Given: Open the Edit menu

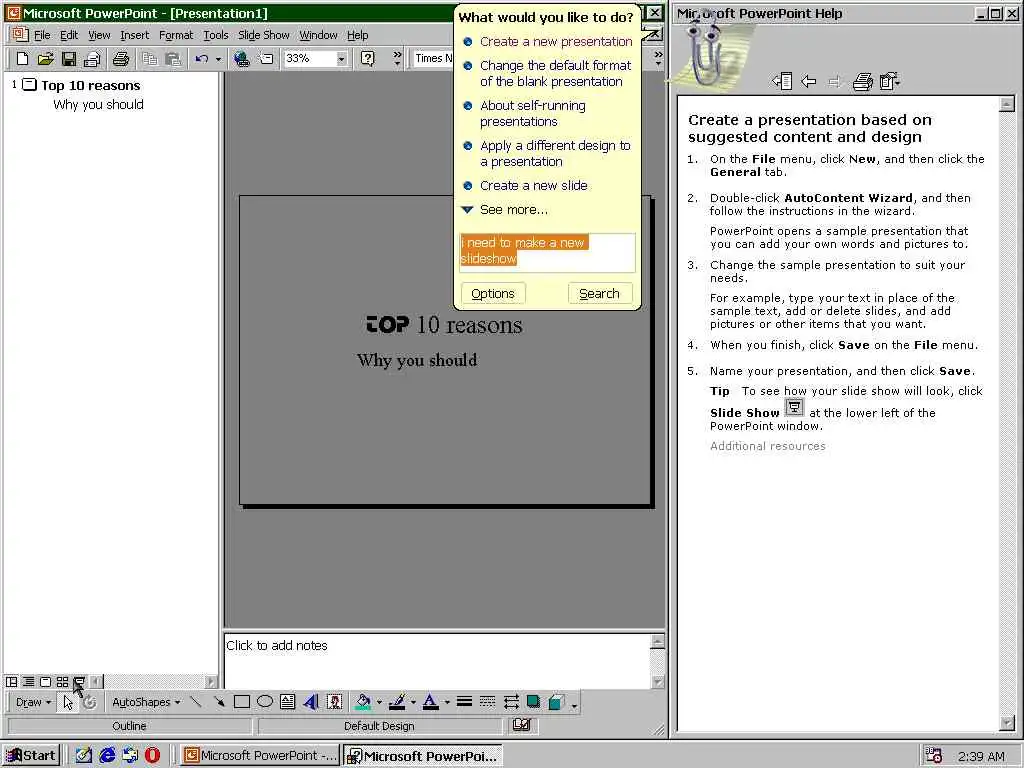Looking at the screenshot, I should 69,35.
